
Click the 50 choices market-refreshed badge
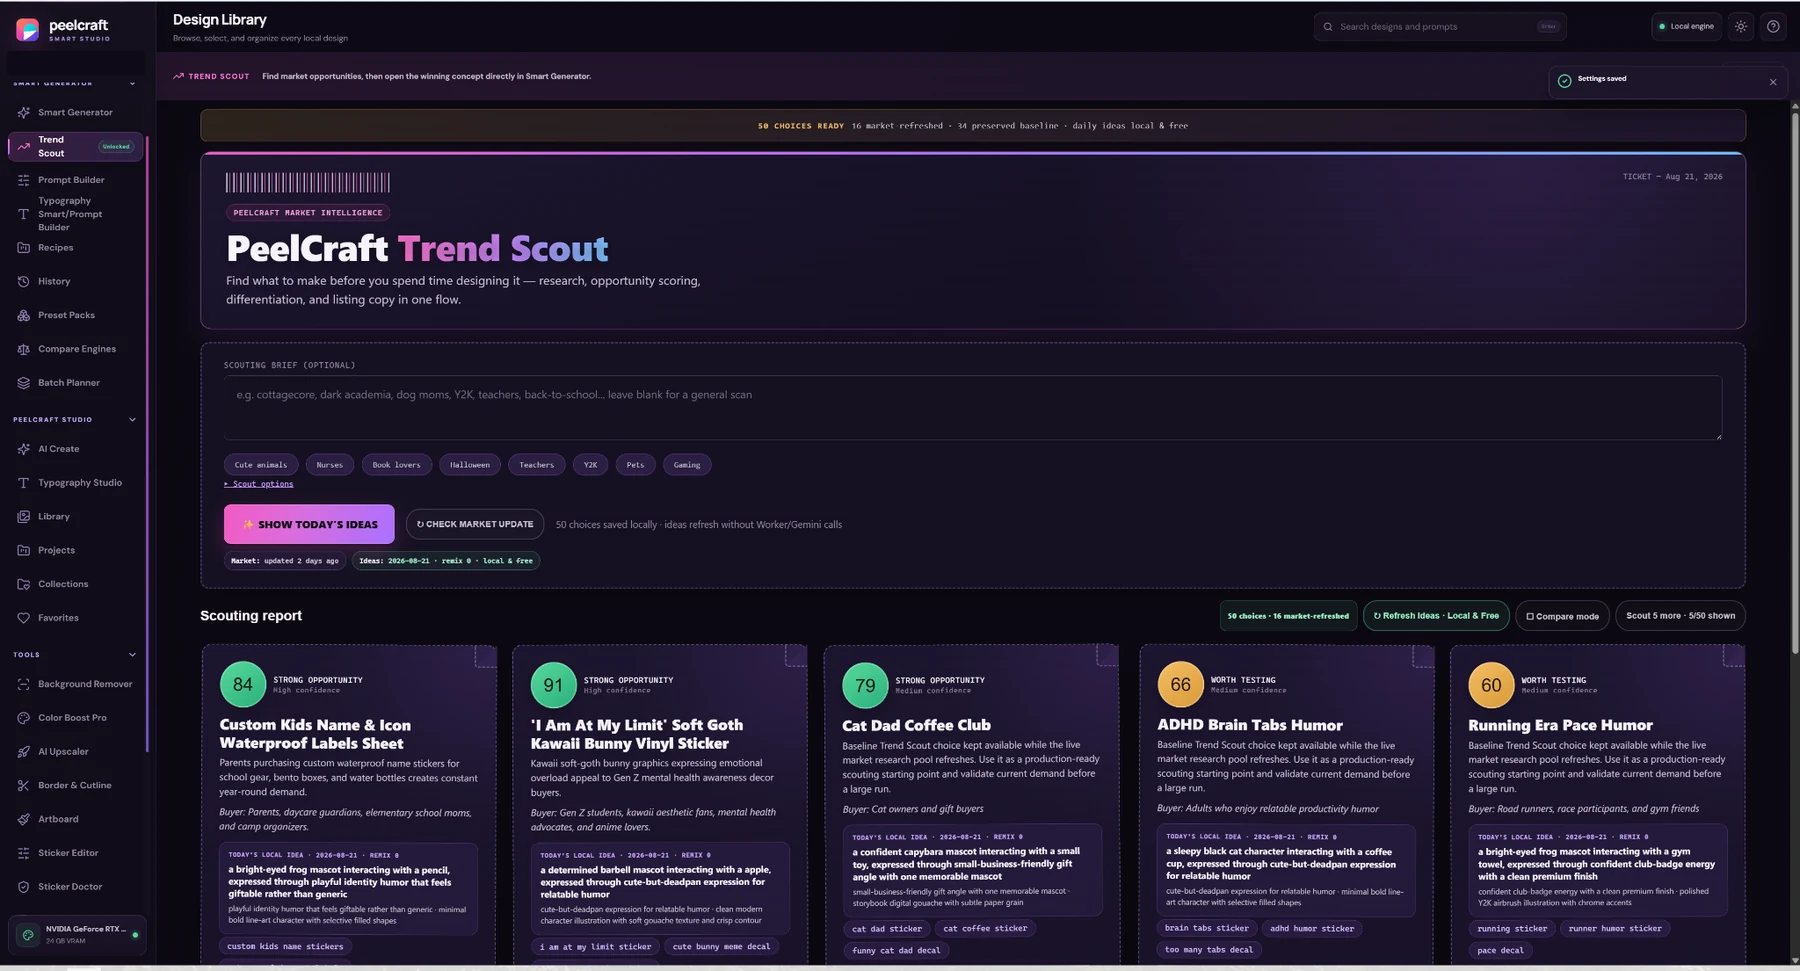tap(1288, 616)
